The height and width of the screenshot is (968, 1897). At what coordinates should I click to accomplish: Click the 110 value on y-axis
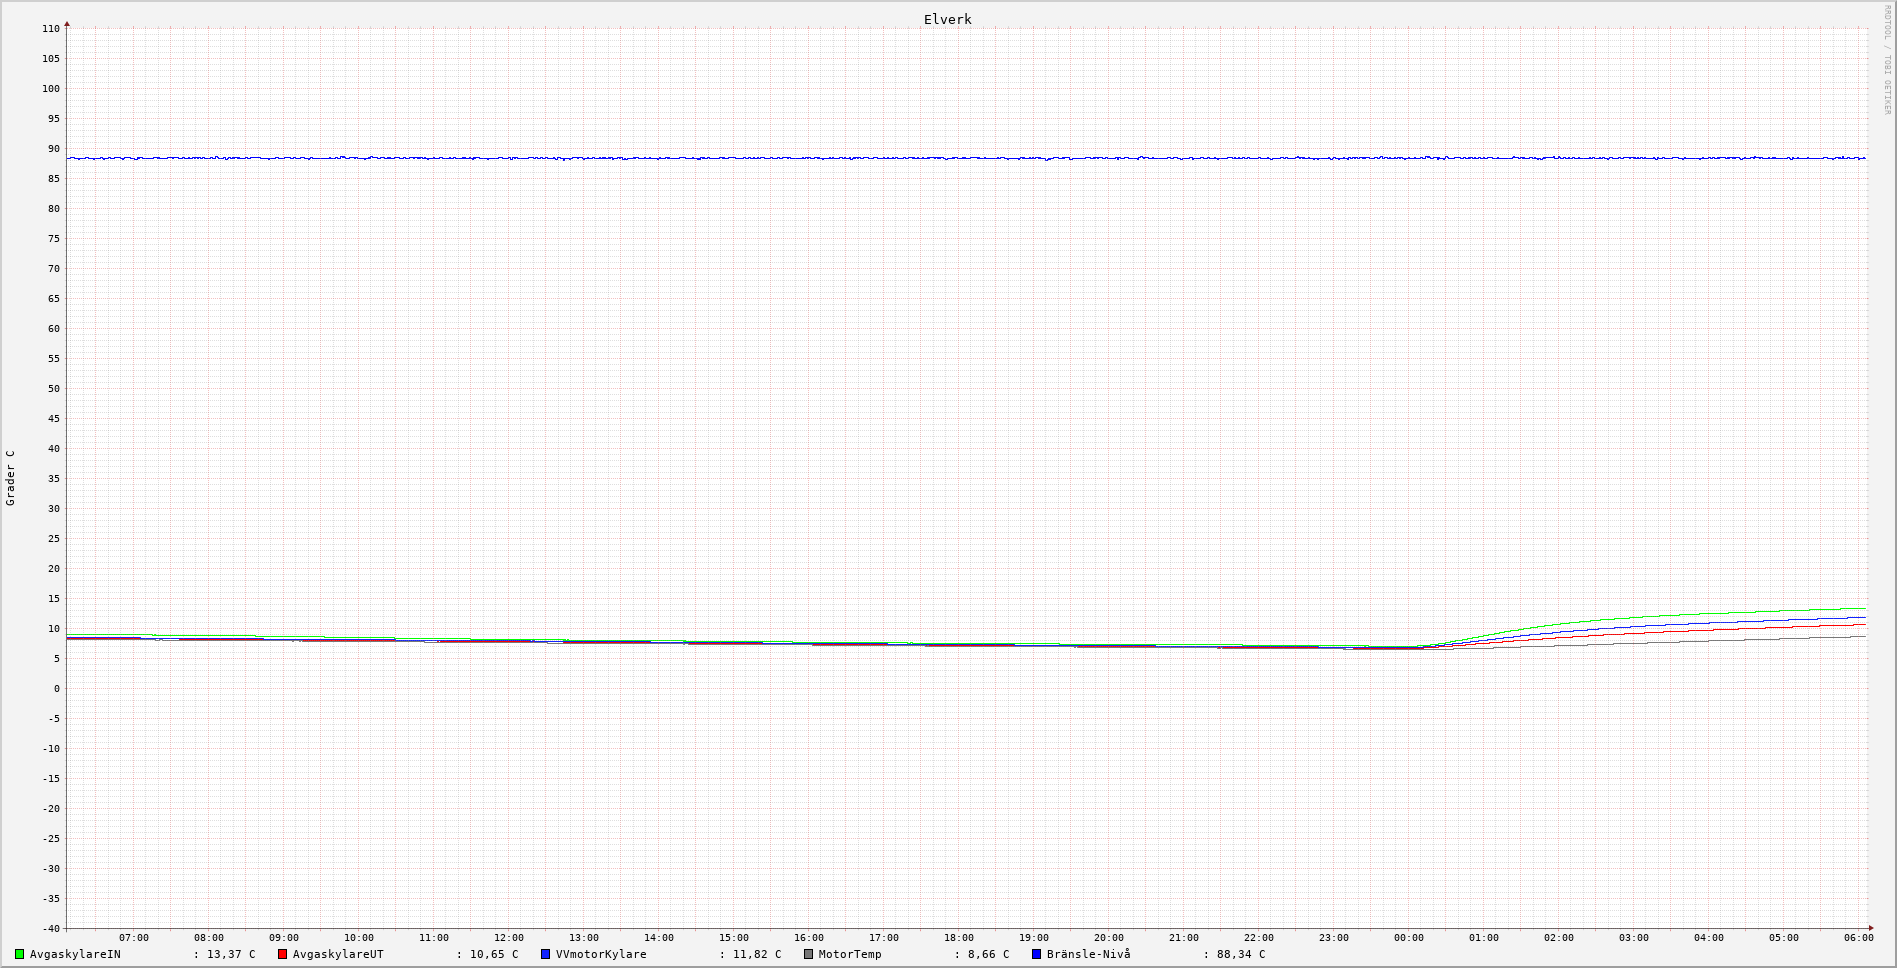[x=50, y=29]
